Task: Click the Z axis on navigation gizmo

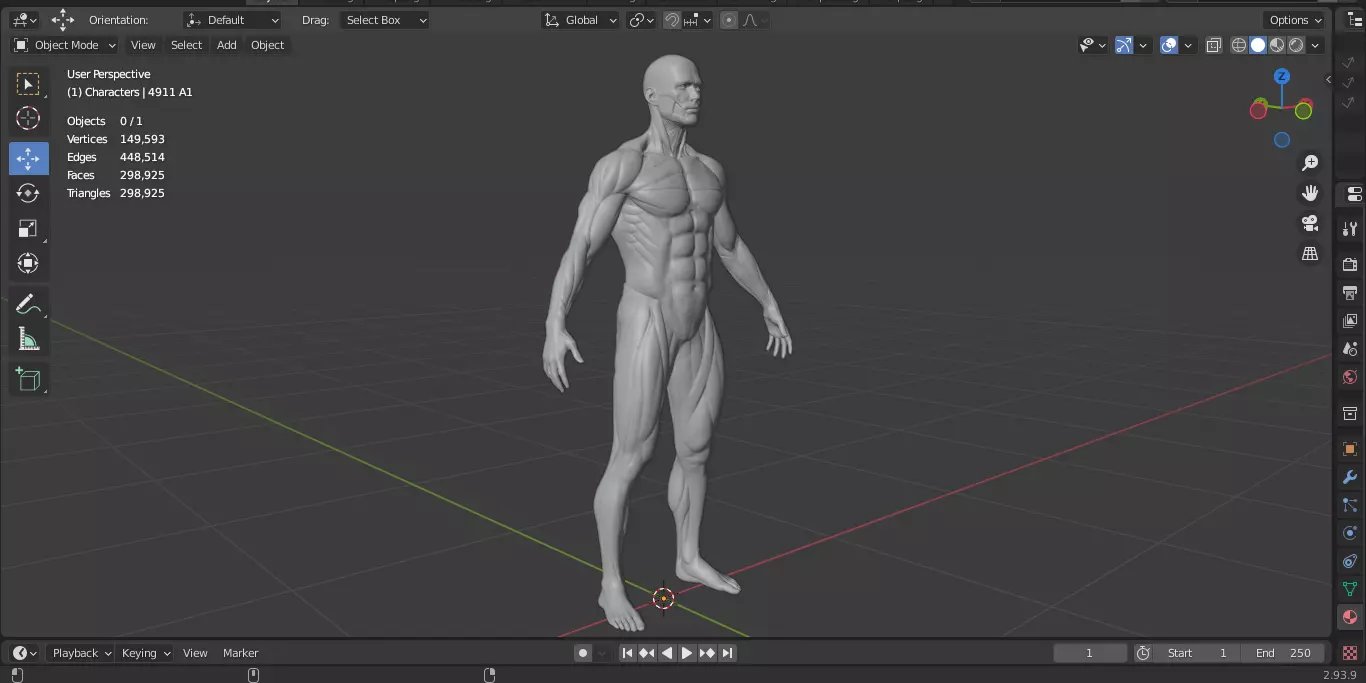Action: [x=1282, y=76]
